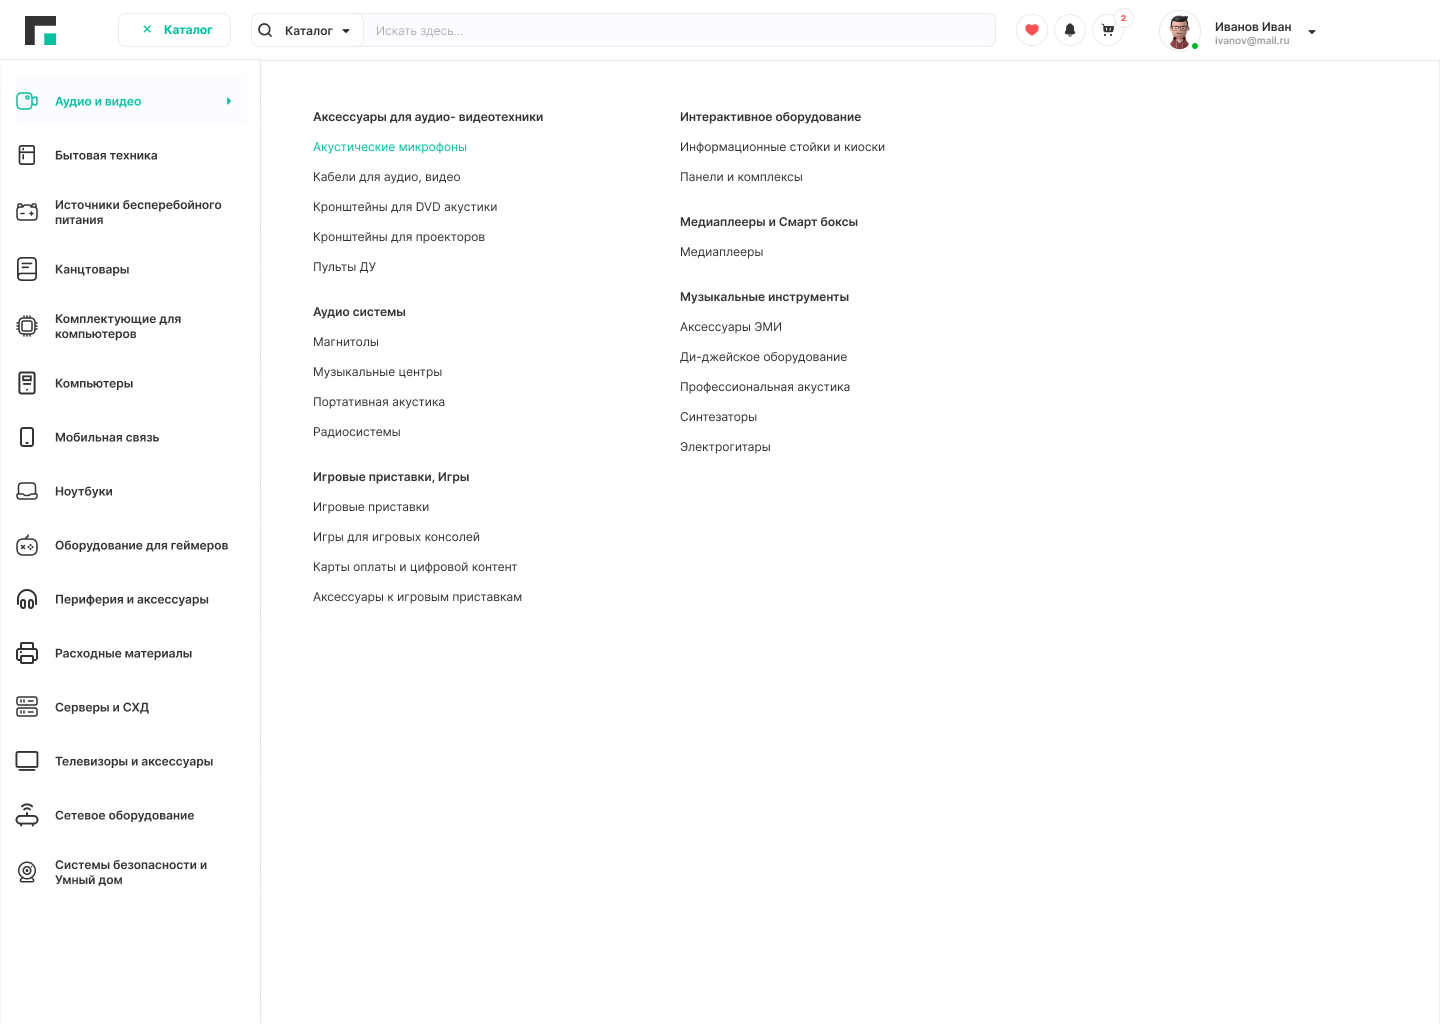1440x1024 pixels.
Task: Open the shopping cart with 2 items
Action: pos(1107,29)
